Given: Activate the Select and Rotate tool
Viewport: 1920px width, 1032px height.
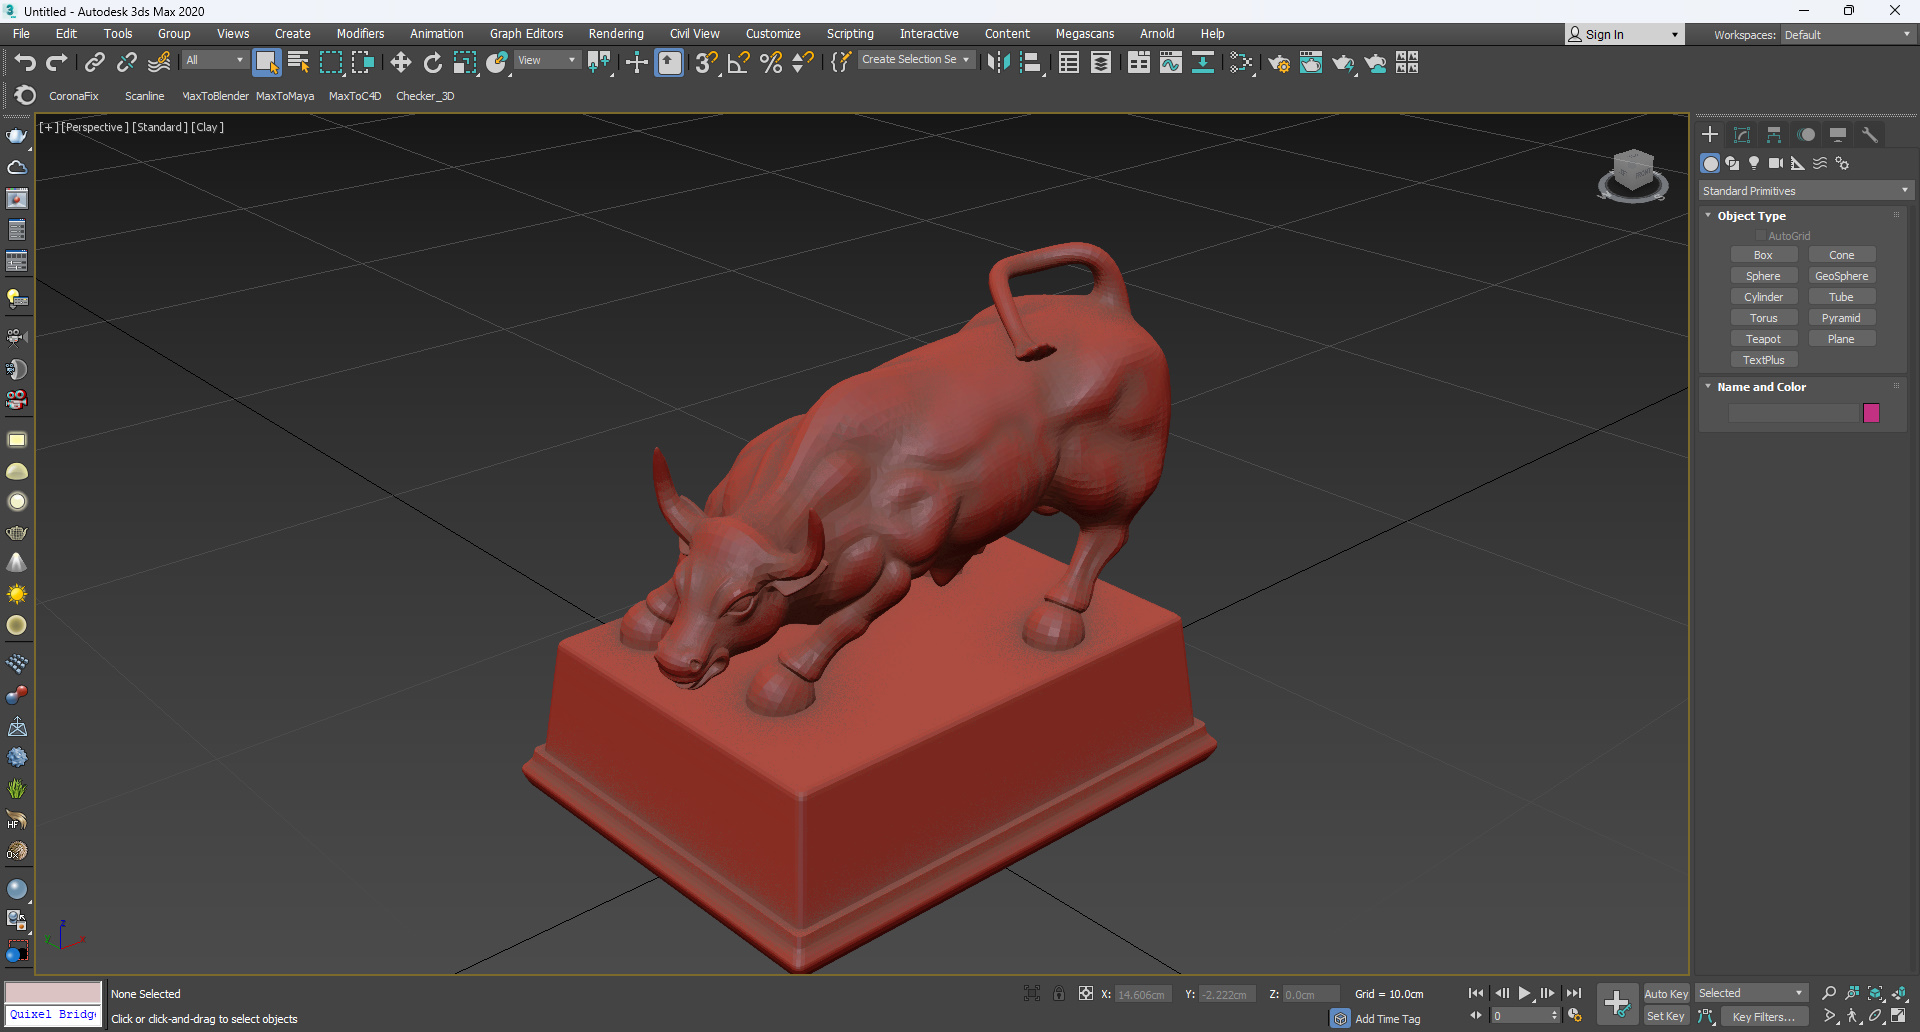Looking at the screenshot, I should 433,63.
